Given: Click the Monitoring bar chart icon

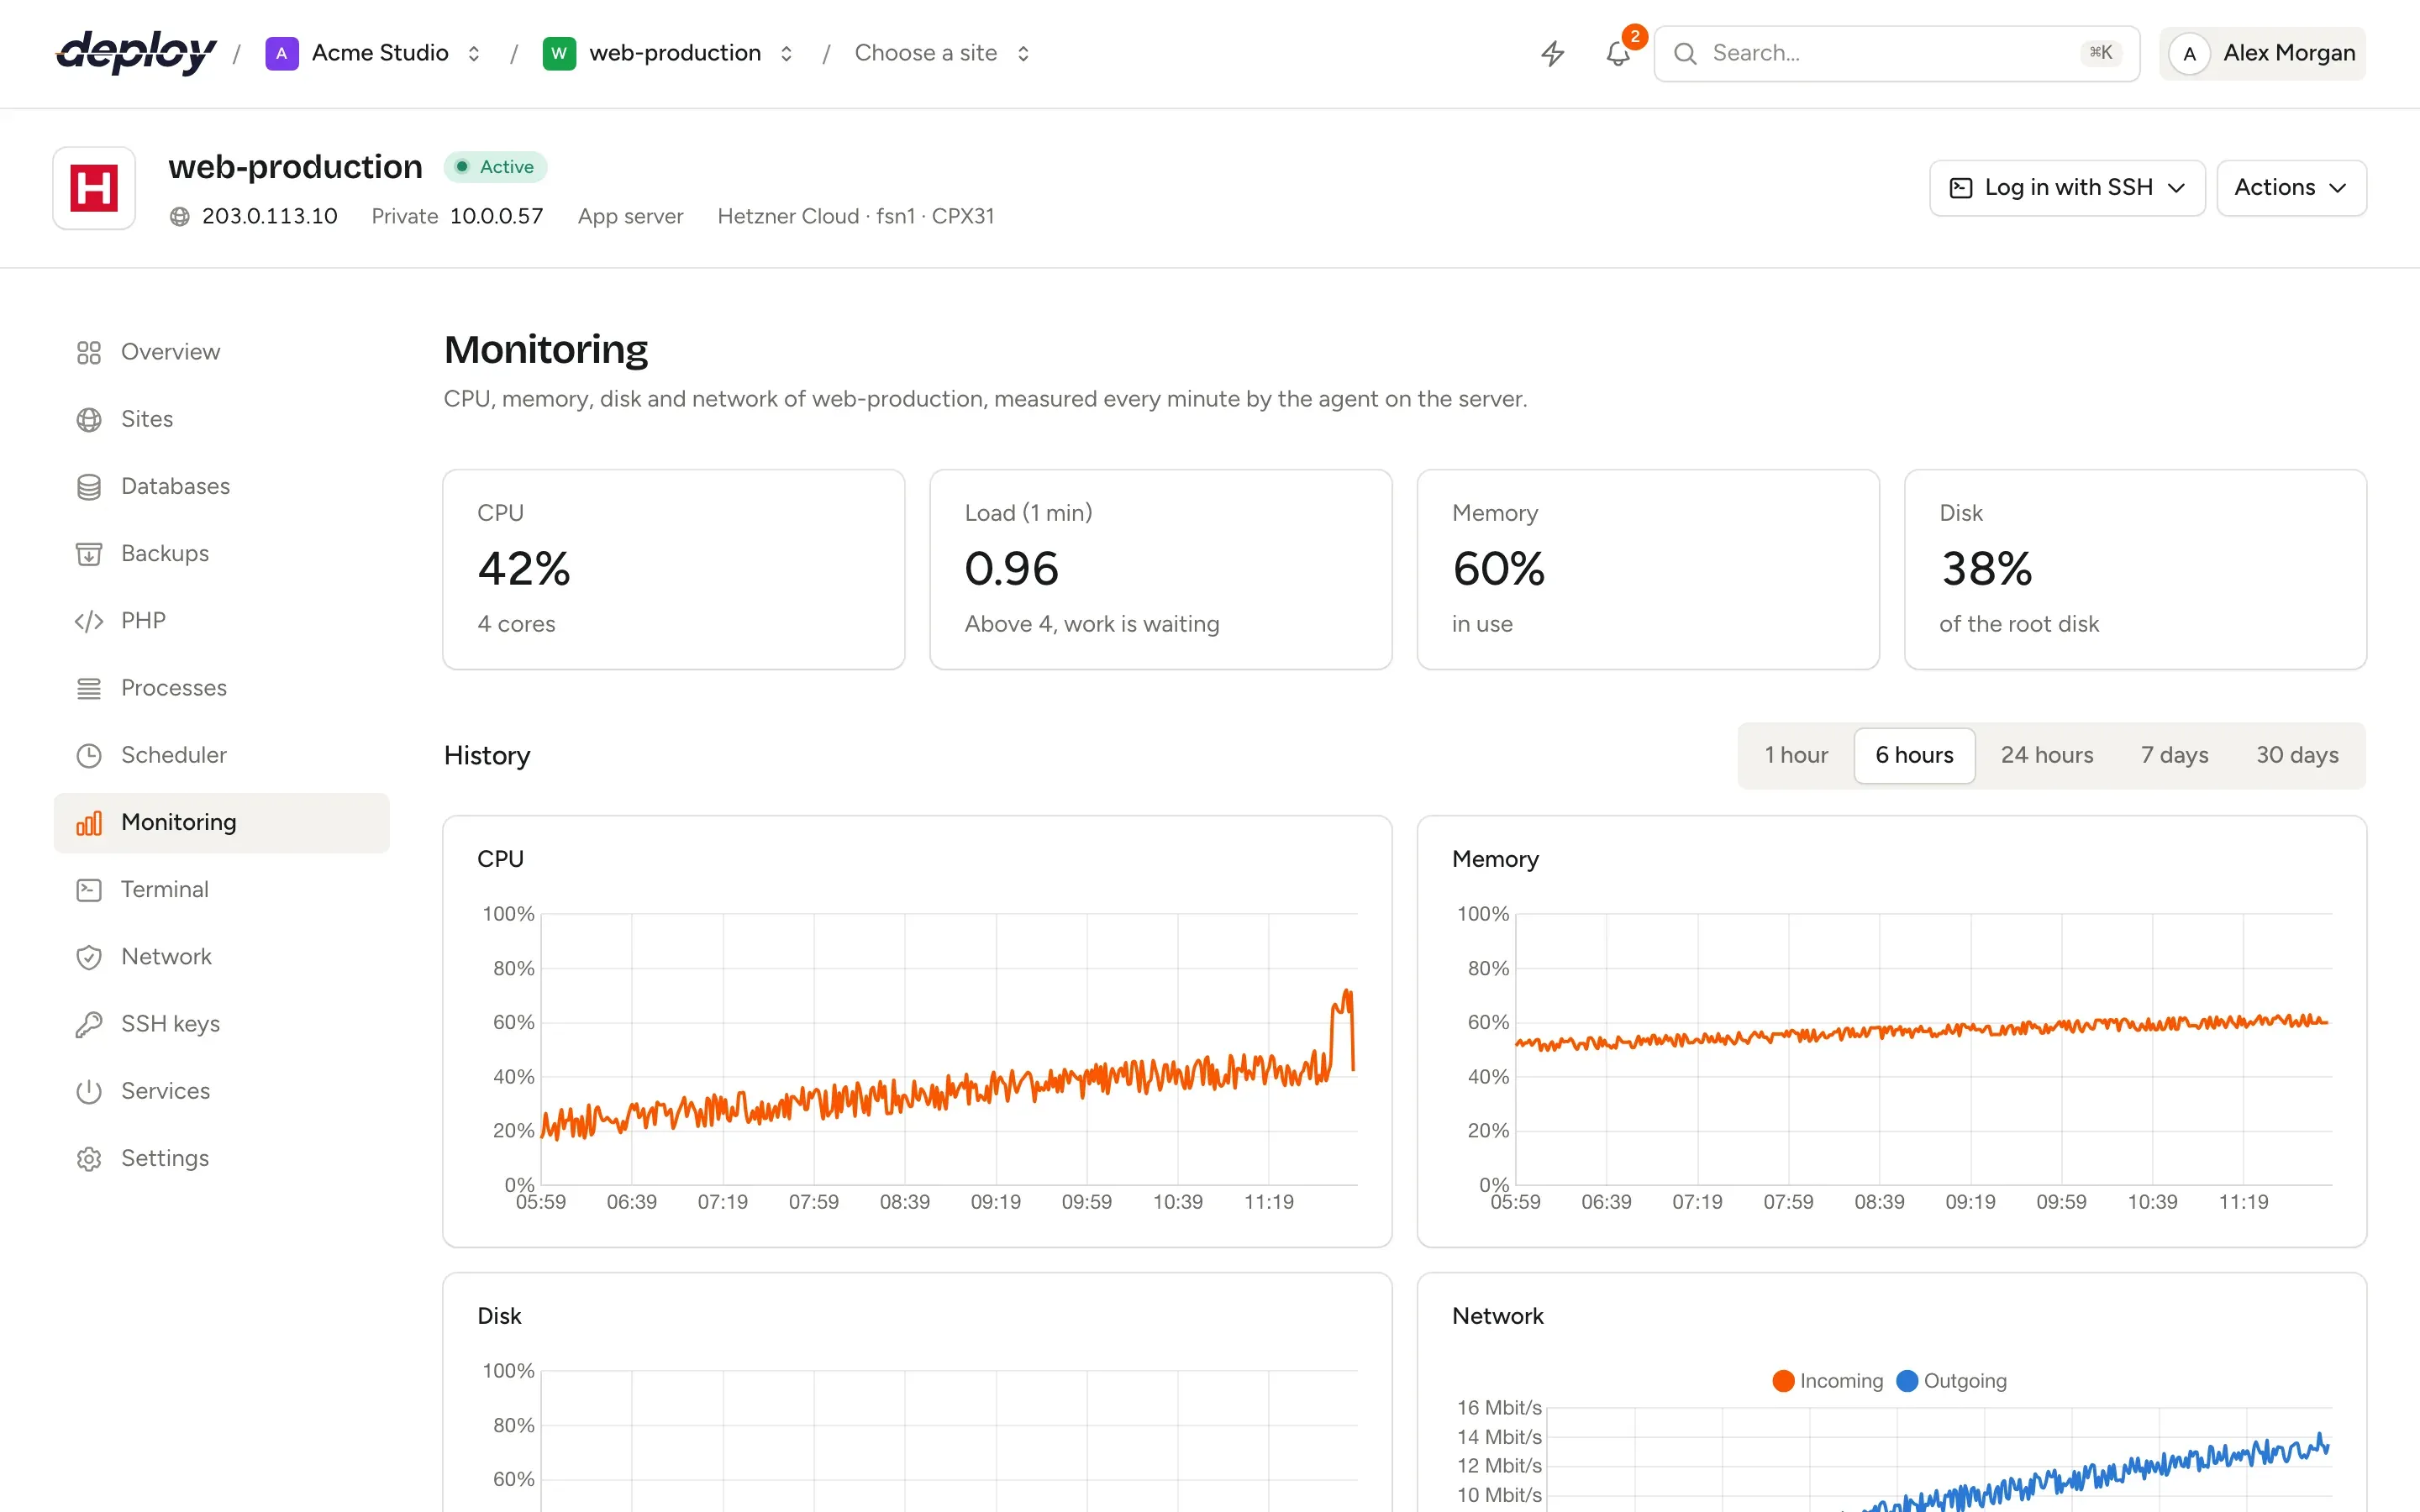Looking at the screenshot, I should coord(89,822).
